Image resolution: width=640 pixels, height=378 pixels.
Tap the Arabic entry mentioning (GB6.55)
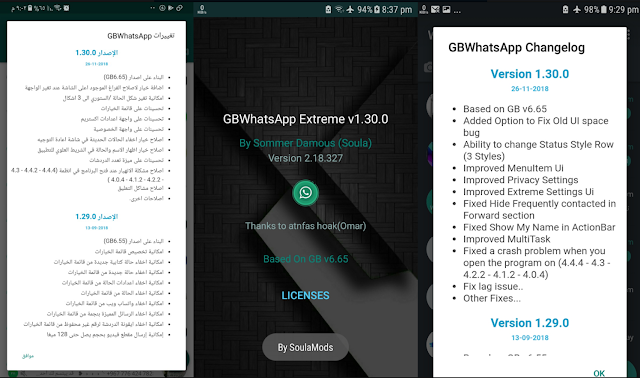[x=133, y=241]
